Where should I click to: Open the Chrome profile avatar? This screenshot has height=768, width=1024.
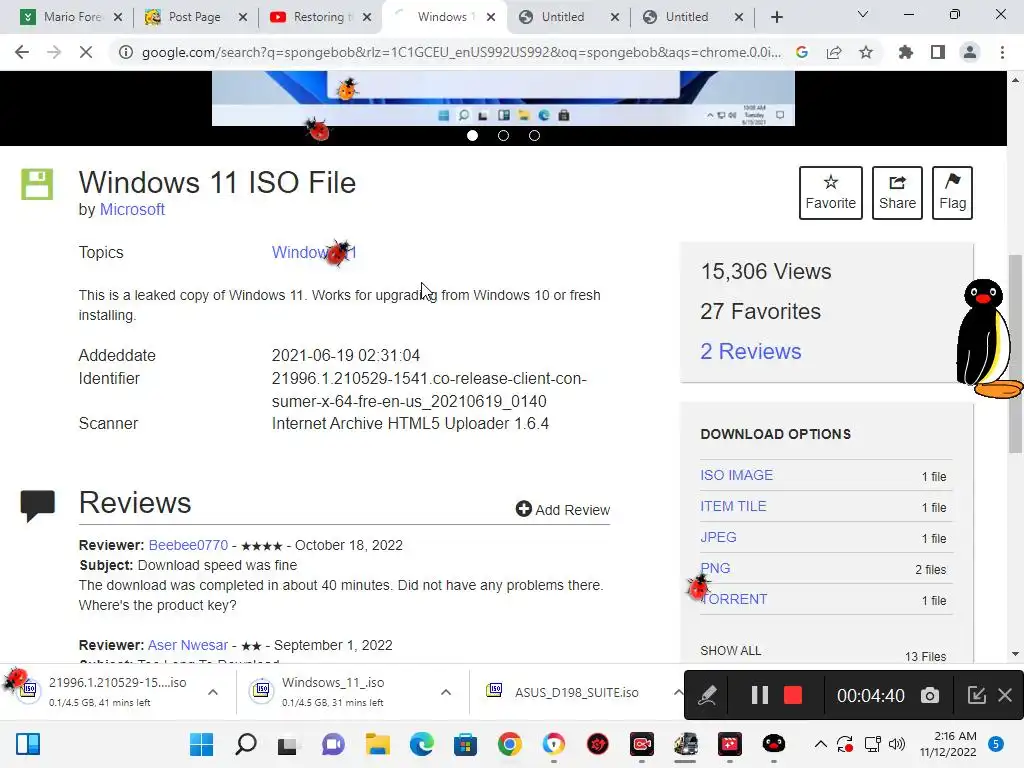(x=970, y=52)
